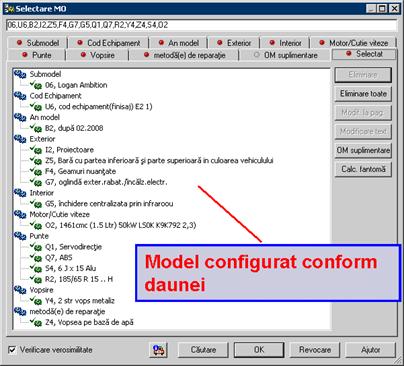Image resolution: width=404 pixels, height=366 pixels.
Task: Click the checkmark icon beside B2, după 02.2008
Action: [x=36, y=128]
